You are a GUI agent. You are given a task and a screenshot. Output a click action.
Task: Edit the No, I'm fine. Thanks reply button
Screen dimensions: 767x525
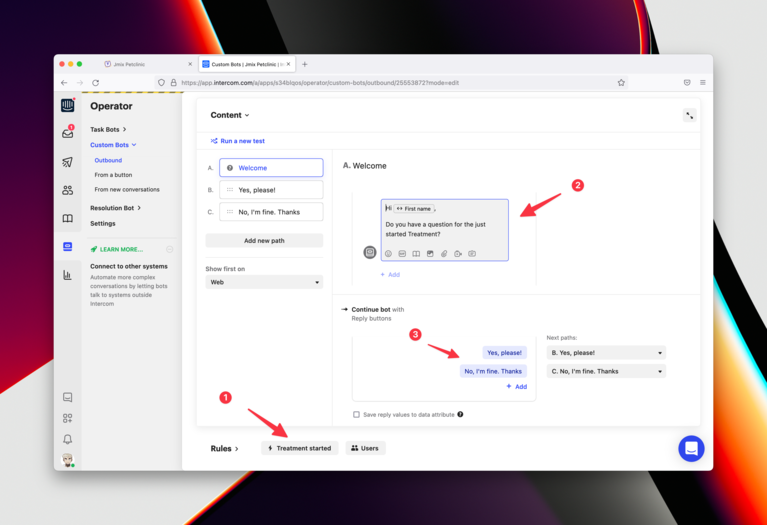493,371
